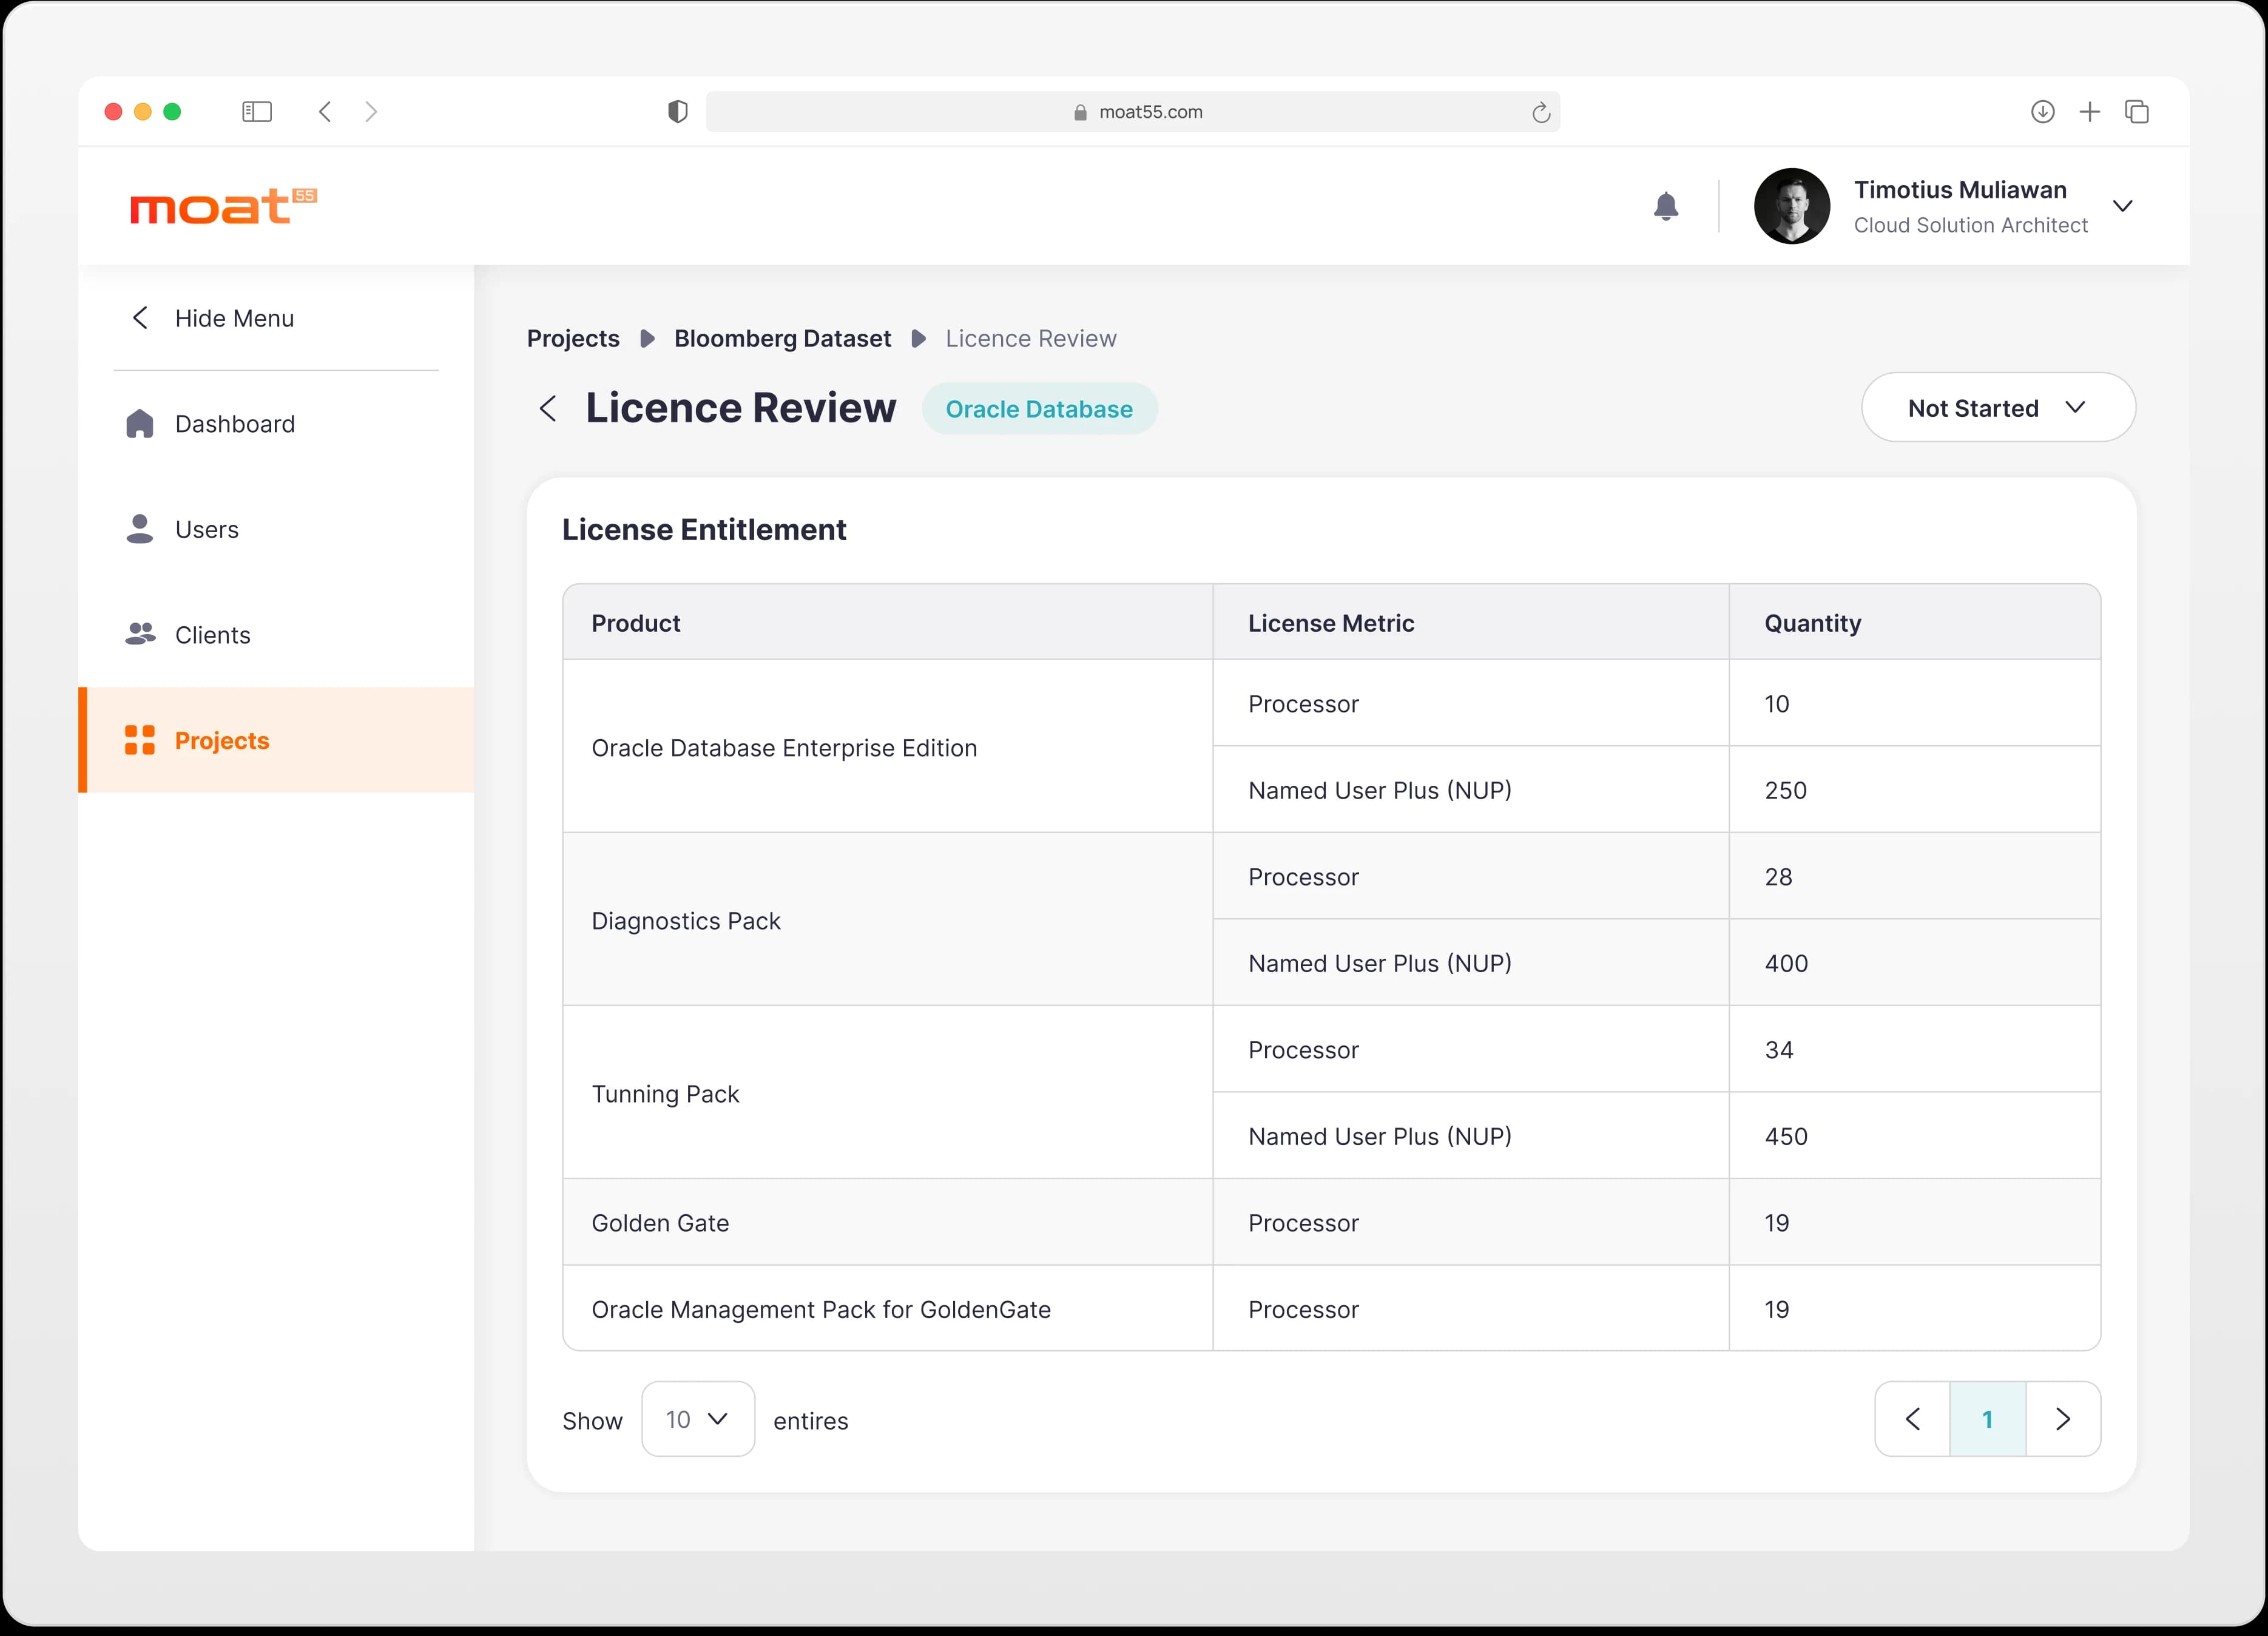Click the Licence Review breadcrumb

tap(1031, 339)
